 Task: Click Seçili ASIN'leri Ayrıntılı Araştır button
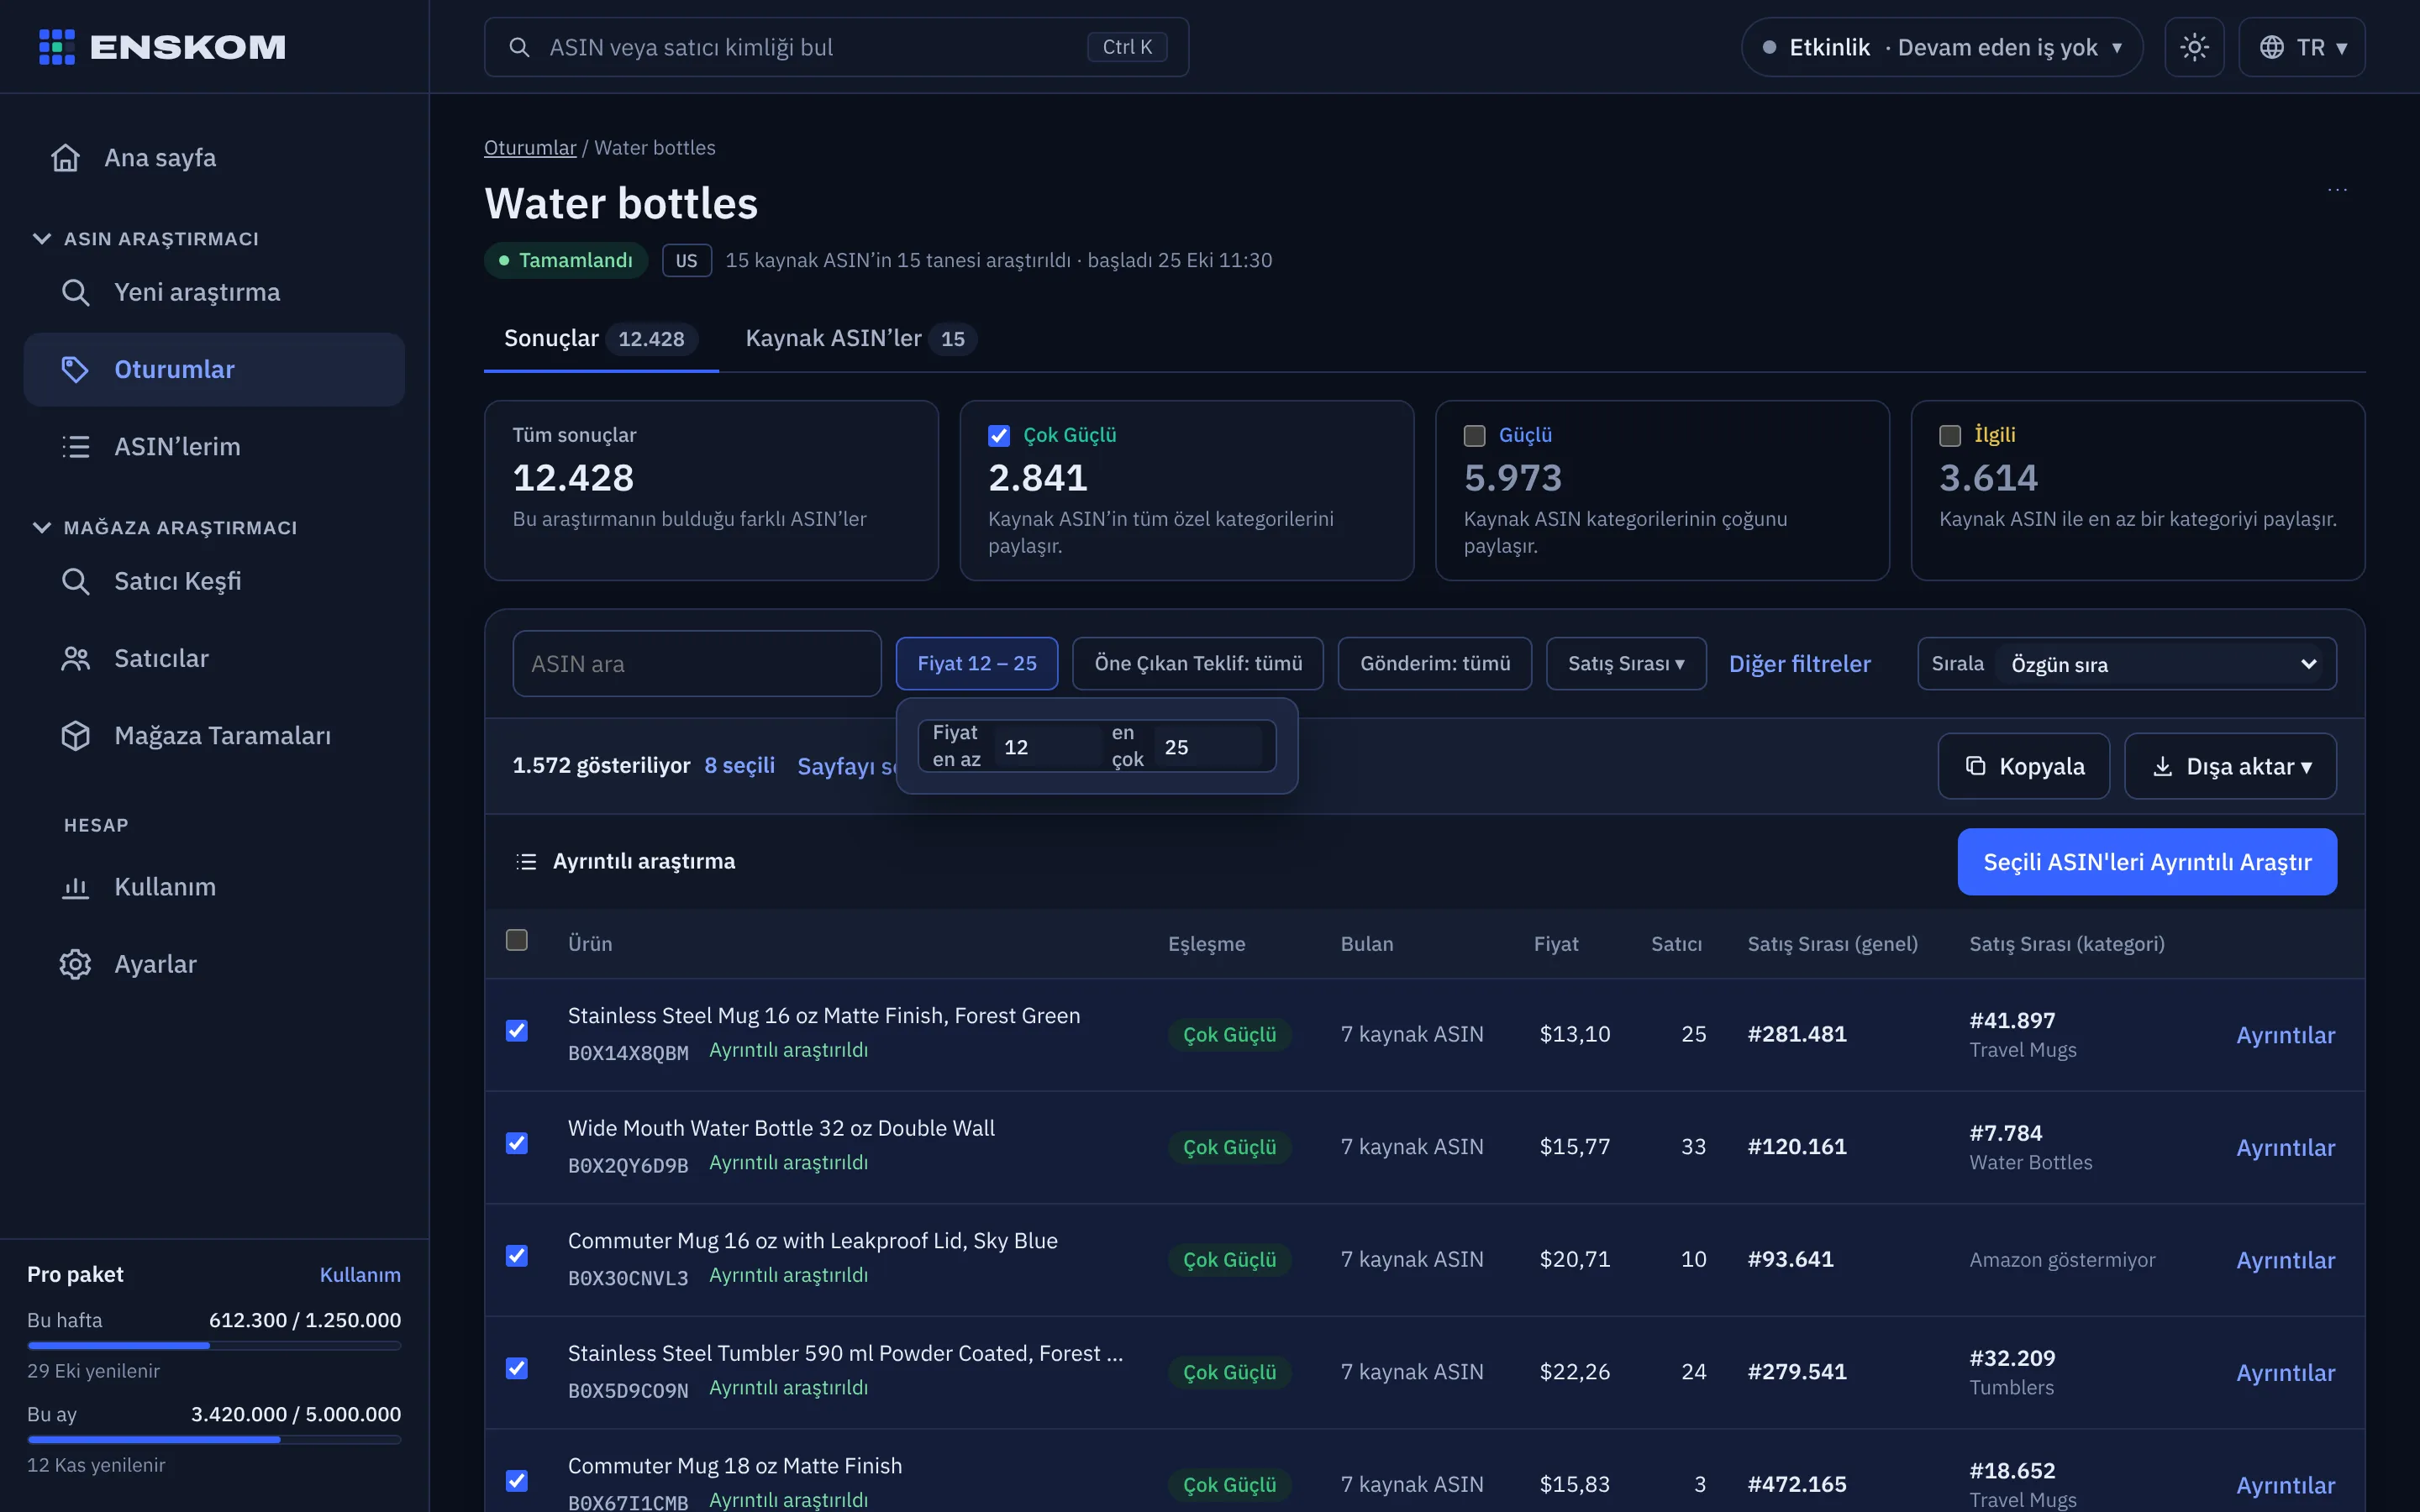pyautogui.click(x=2147, y=862)
